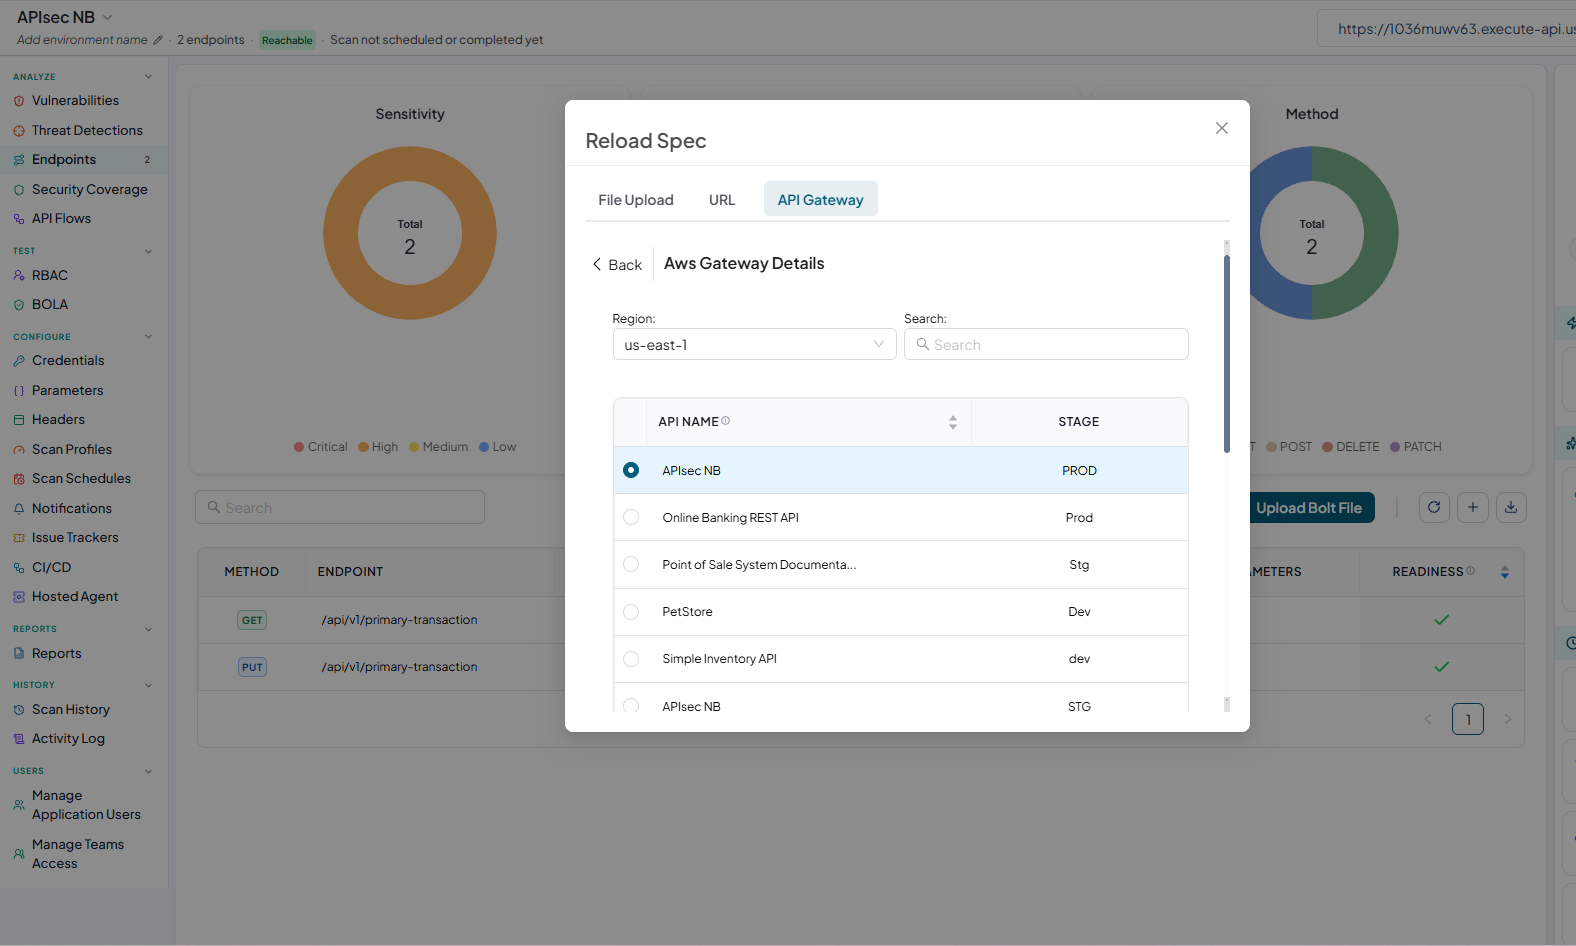This screenshot has width=1576, height=946.
Task: Open PUT /api/v1/primary-transaction endpoint
Action: pos(399,667)
